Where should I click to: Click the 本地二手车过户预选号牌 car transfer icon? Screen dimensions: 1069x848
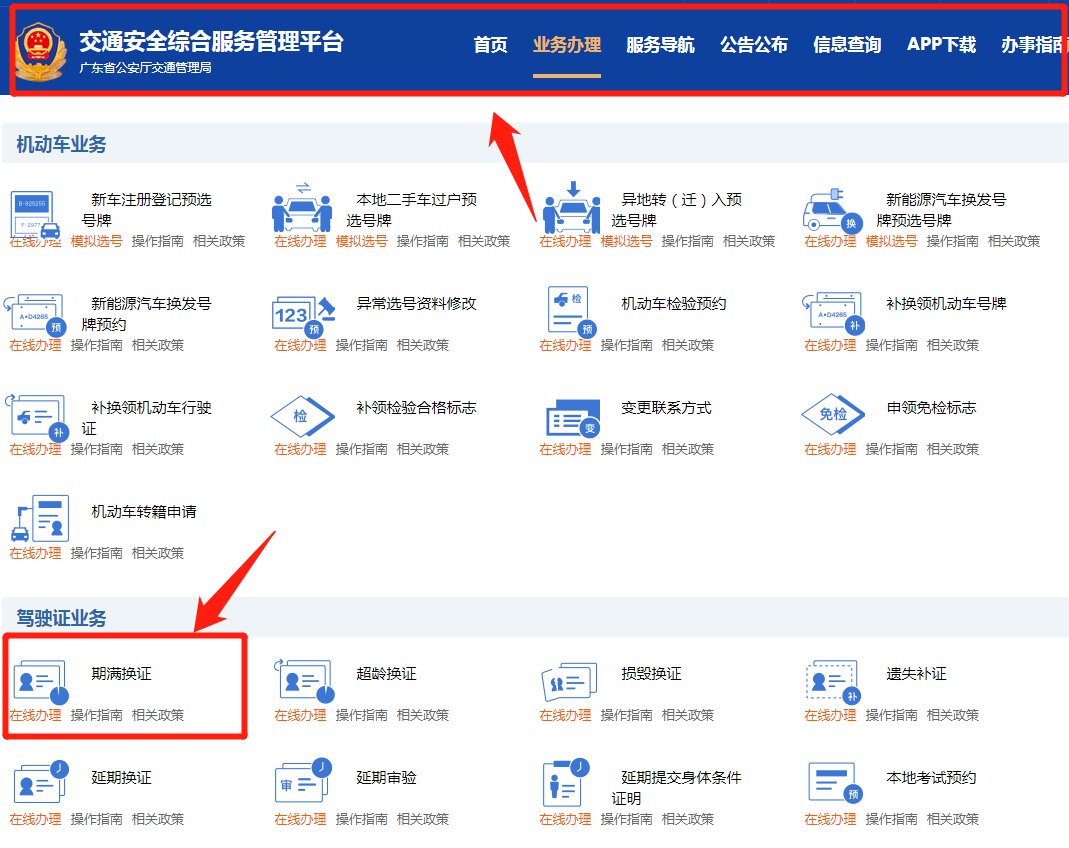pyautogui.click(x=302, y=207)
